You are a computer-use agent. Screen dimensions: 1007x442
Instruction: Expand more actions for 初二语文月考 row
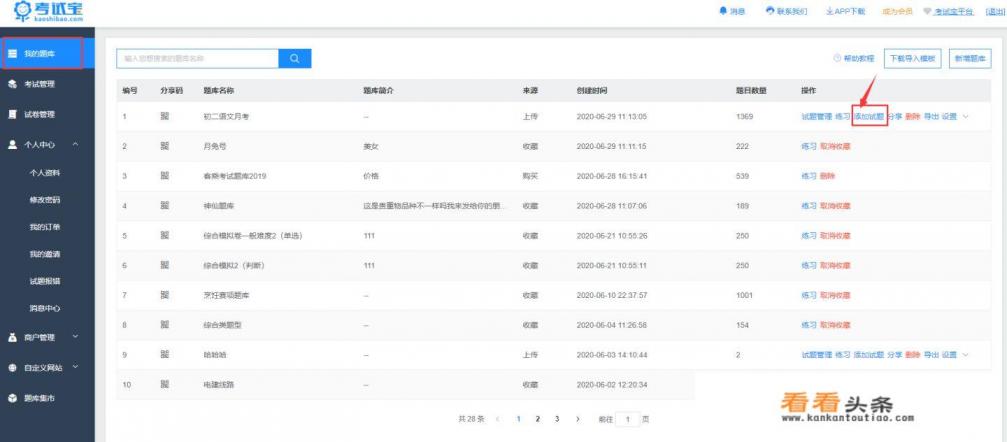point(965,117)
